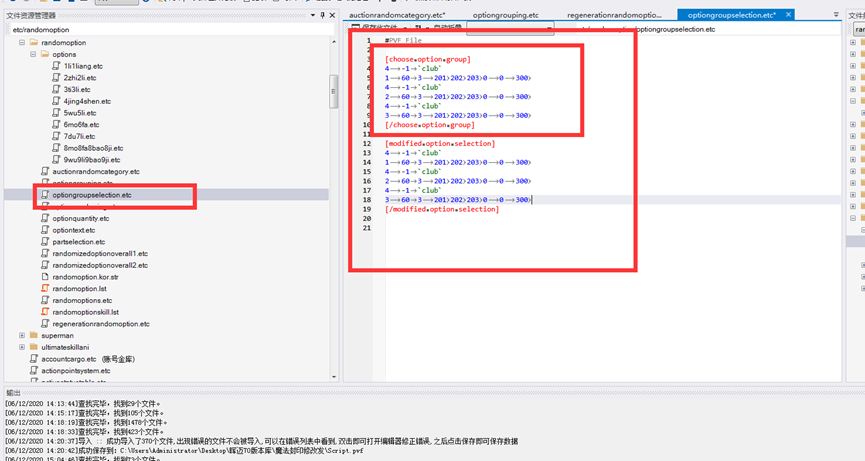Click the randomoptionskill.lst file icon
The image size is (865, 461).
(x=45, y=312)
